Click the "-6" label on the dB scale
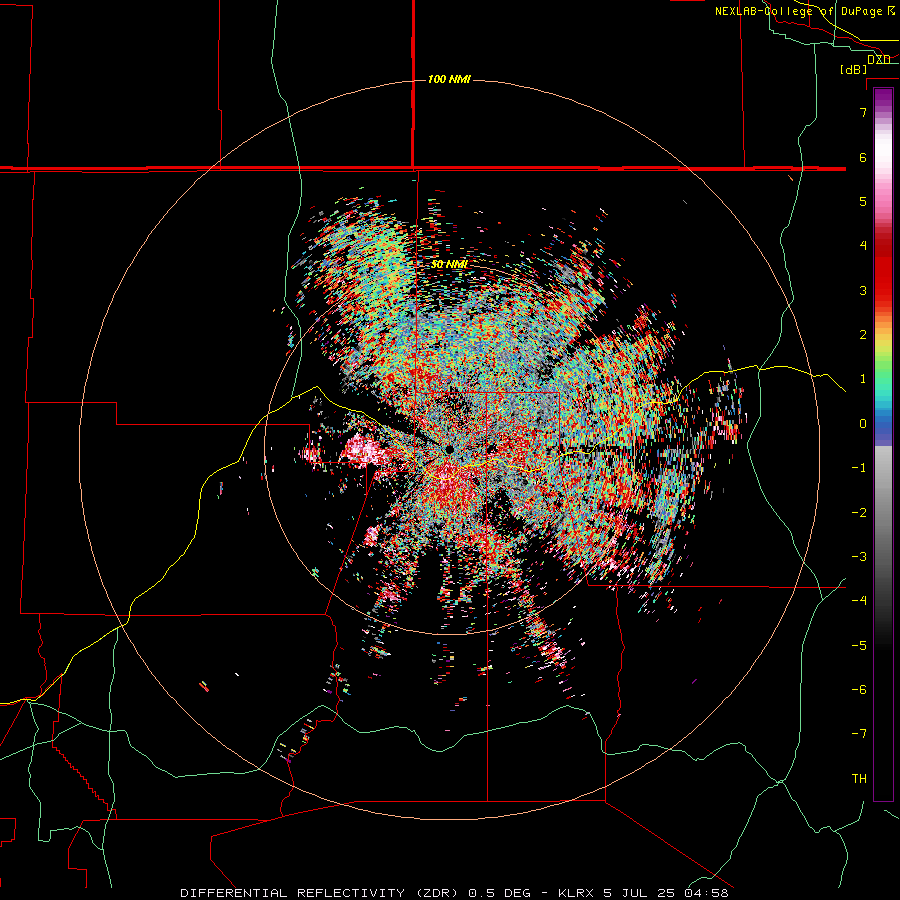Image resolution: width=900 pixels, height=900 pixels. (859, 690)
